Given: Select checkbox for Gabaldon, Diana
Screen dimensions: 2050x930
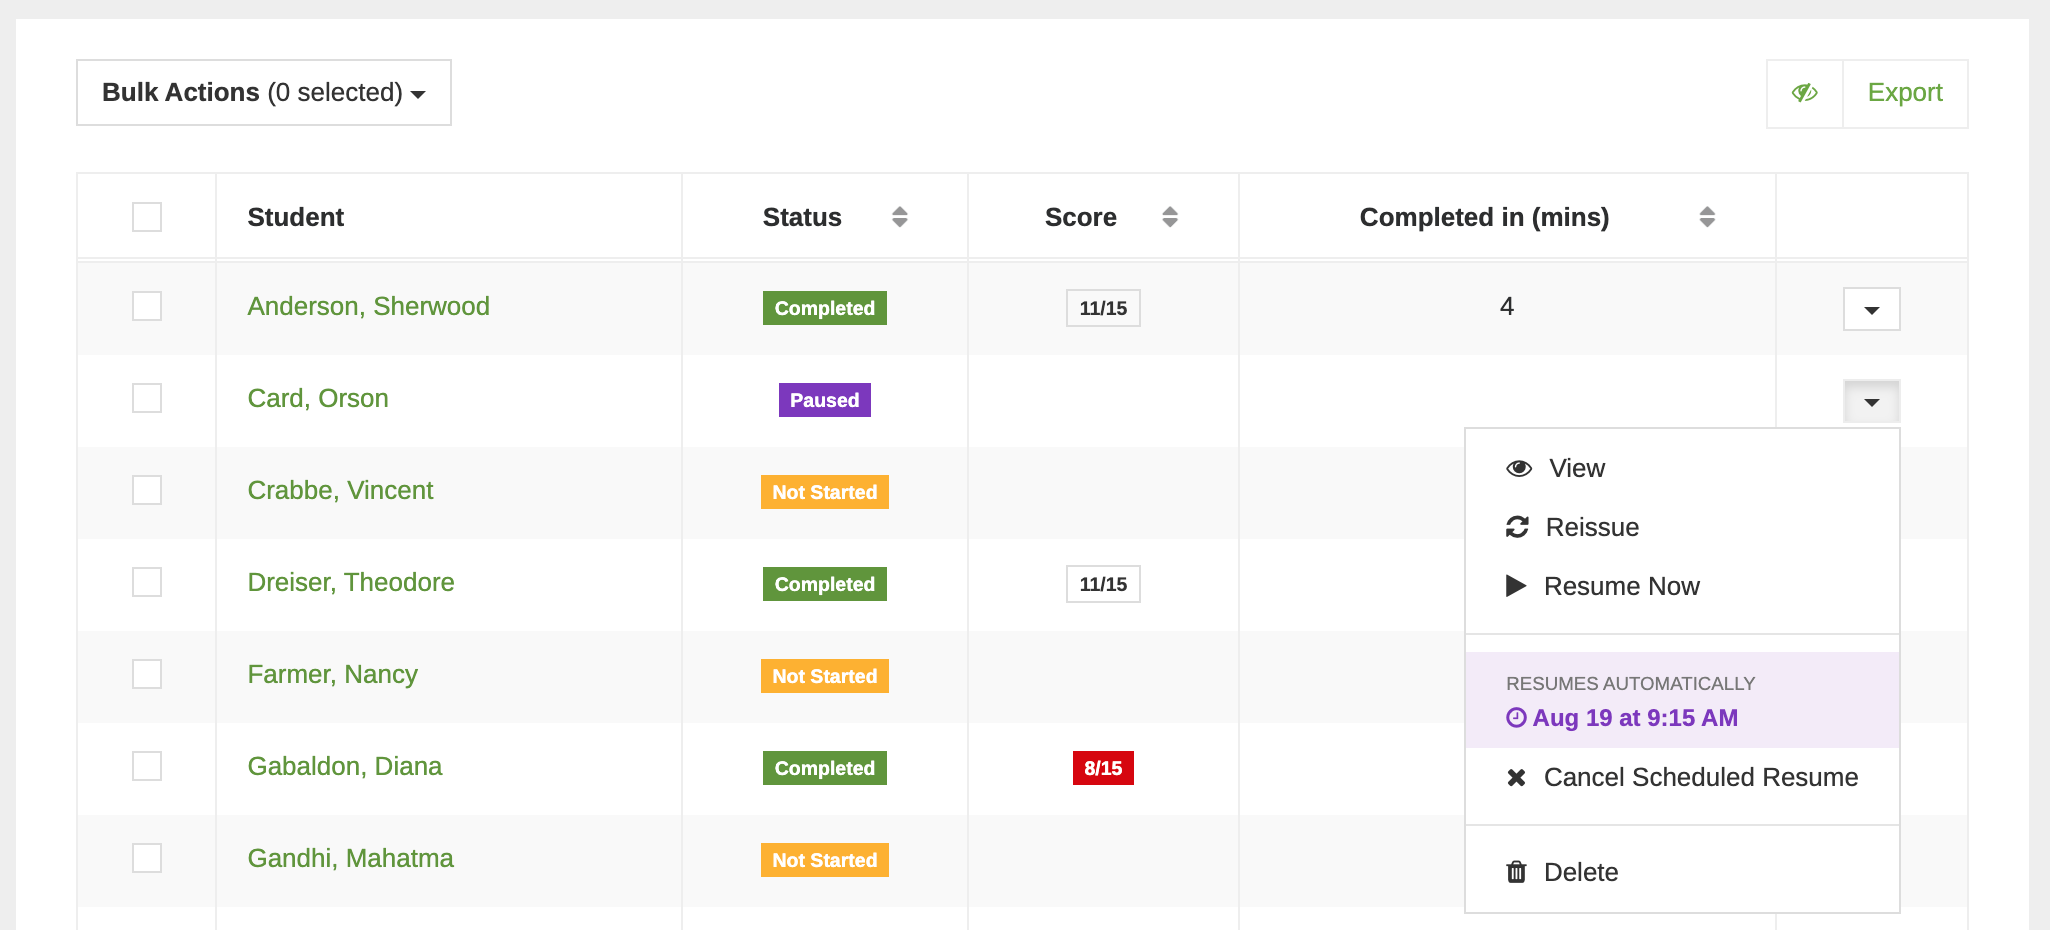Looking at the screenshot, I should pyautogui.click(x=147, y=766).
